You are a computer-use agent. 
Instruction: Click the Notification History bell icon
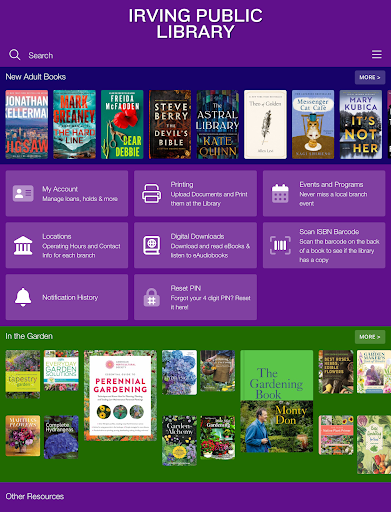[23, 297]
